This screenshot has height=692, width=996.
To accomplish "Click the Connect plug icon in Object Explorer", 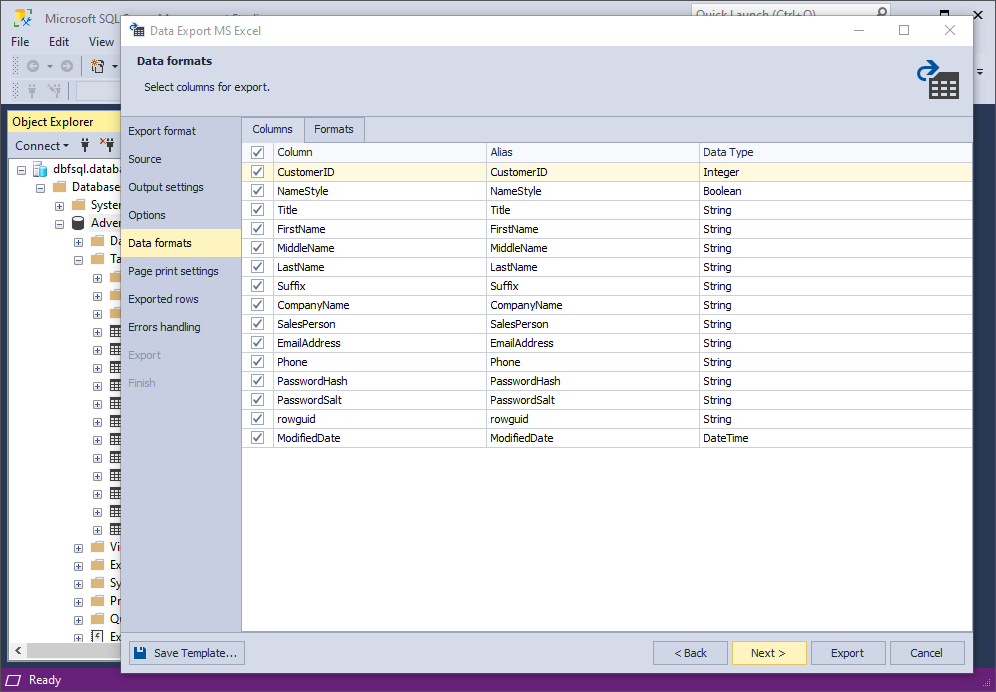I will point(85,145).
